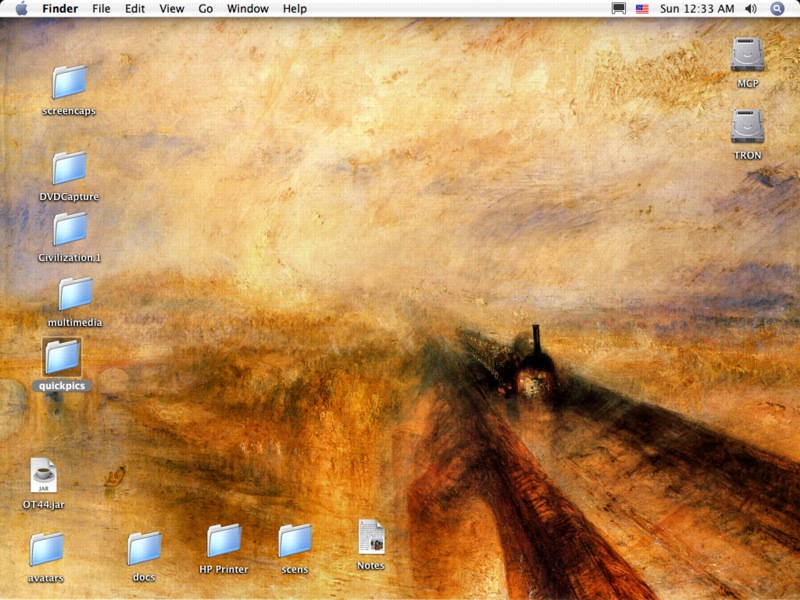This screenshot has height=600, width=800.
Task: Select the OT44.jar Java file
Action: point(43,475)
